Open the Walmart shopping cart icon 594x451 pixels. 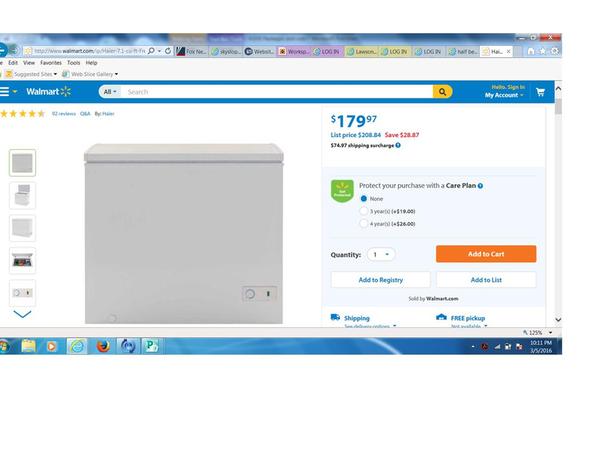[x=540, y=92]
